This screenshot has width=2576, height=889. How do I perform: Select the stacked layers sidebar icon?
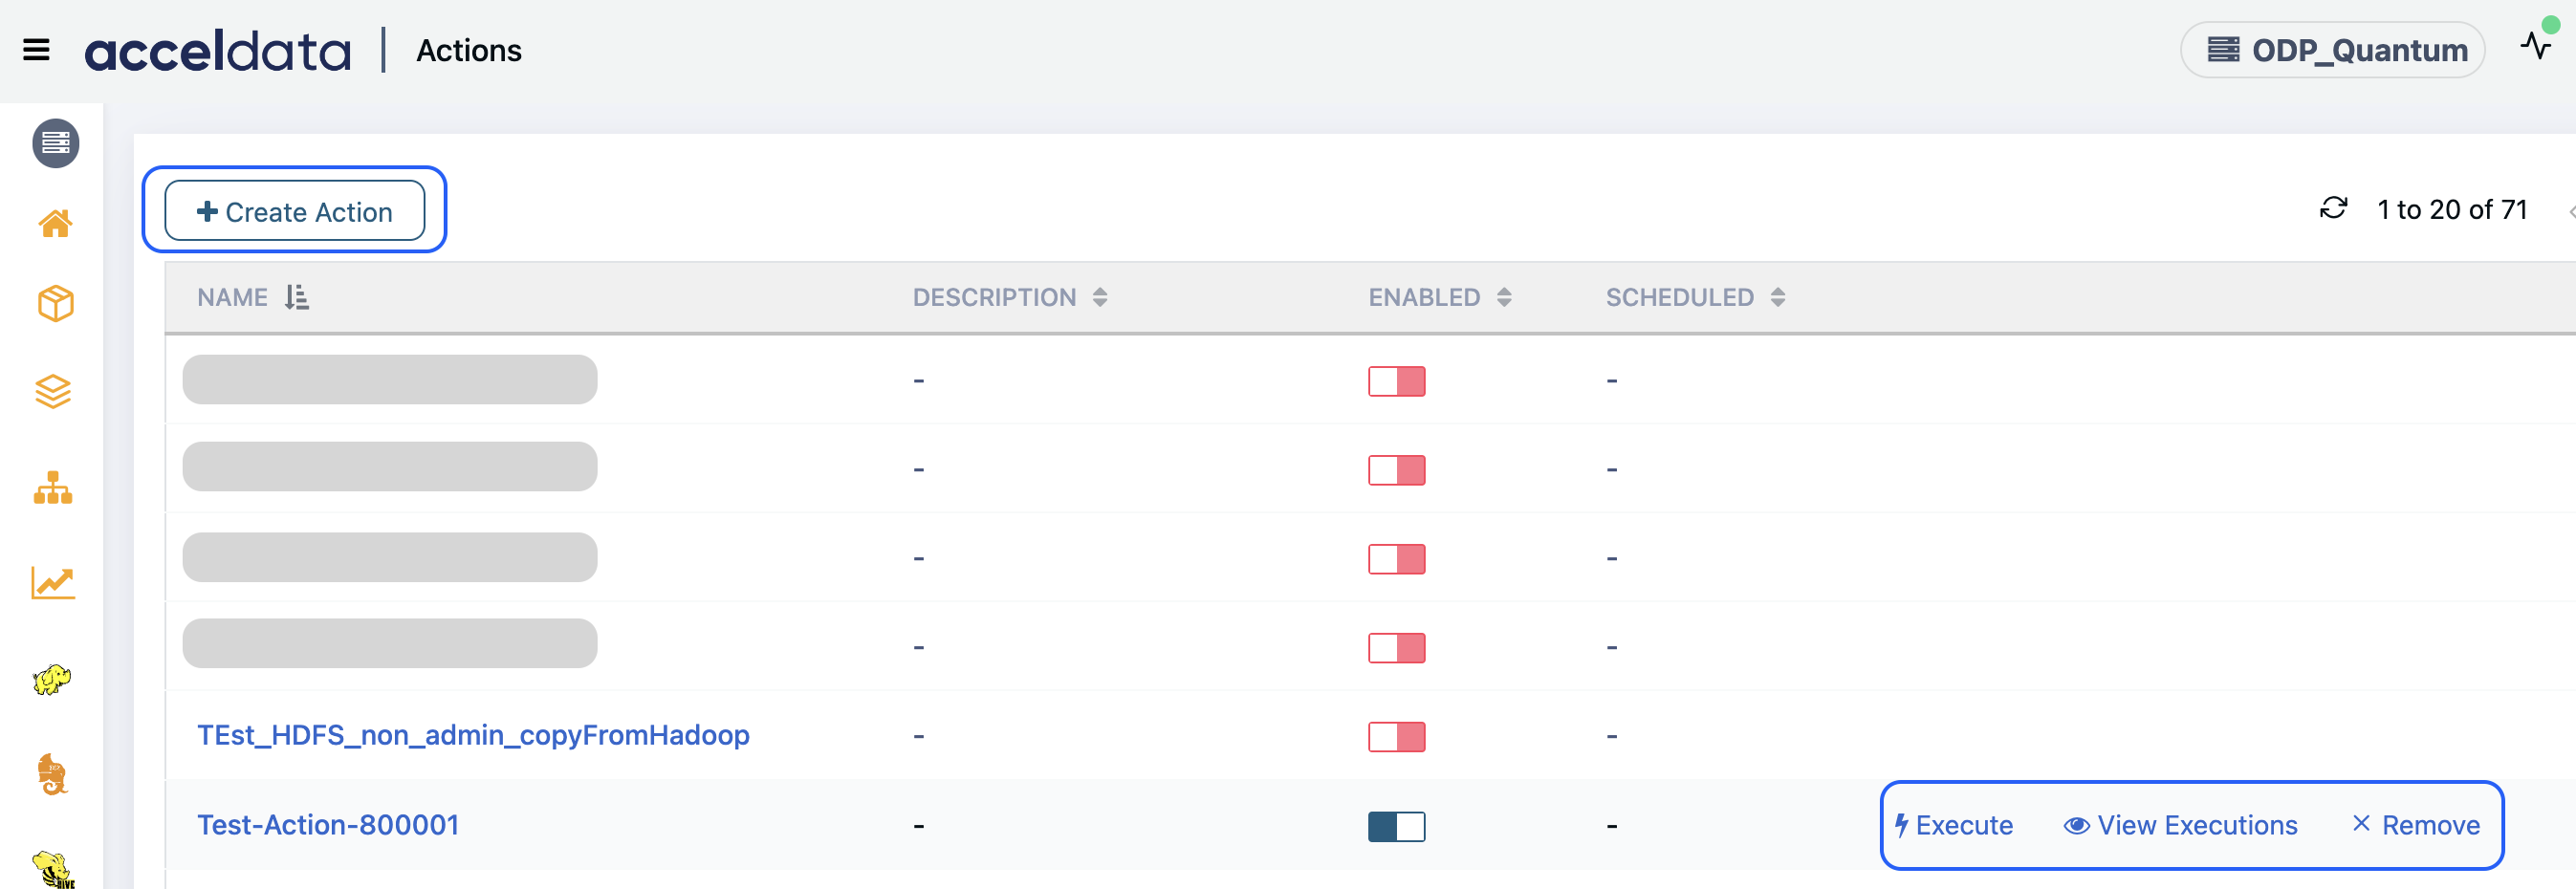click(54, 391)
